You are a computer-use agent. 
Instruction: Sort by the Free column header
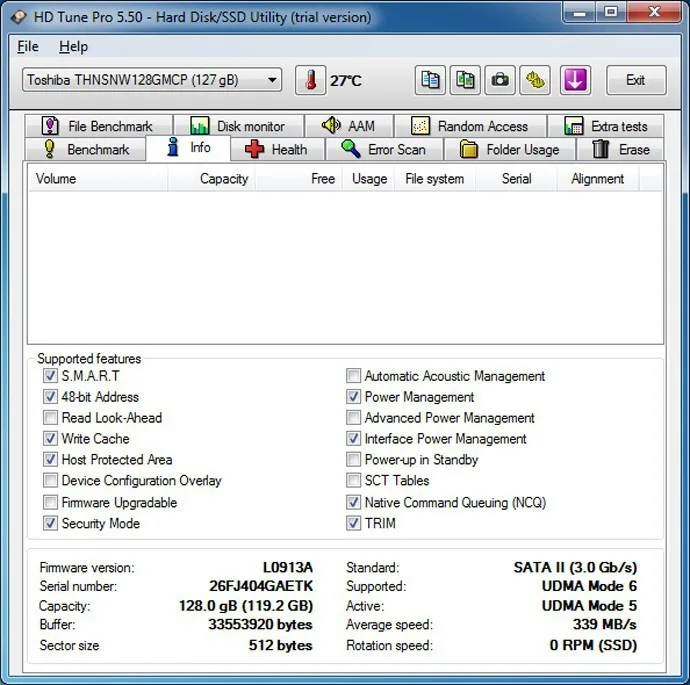(x=298, y=179)
